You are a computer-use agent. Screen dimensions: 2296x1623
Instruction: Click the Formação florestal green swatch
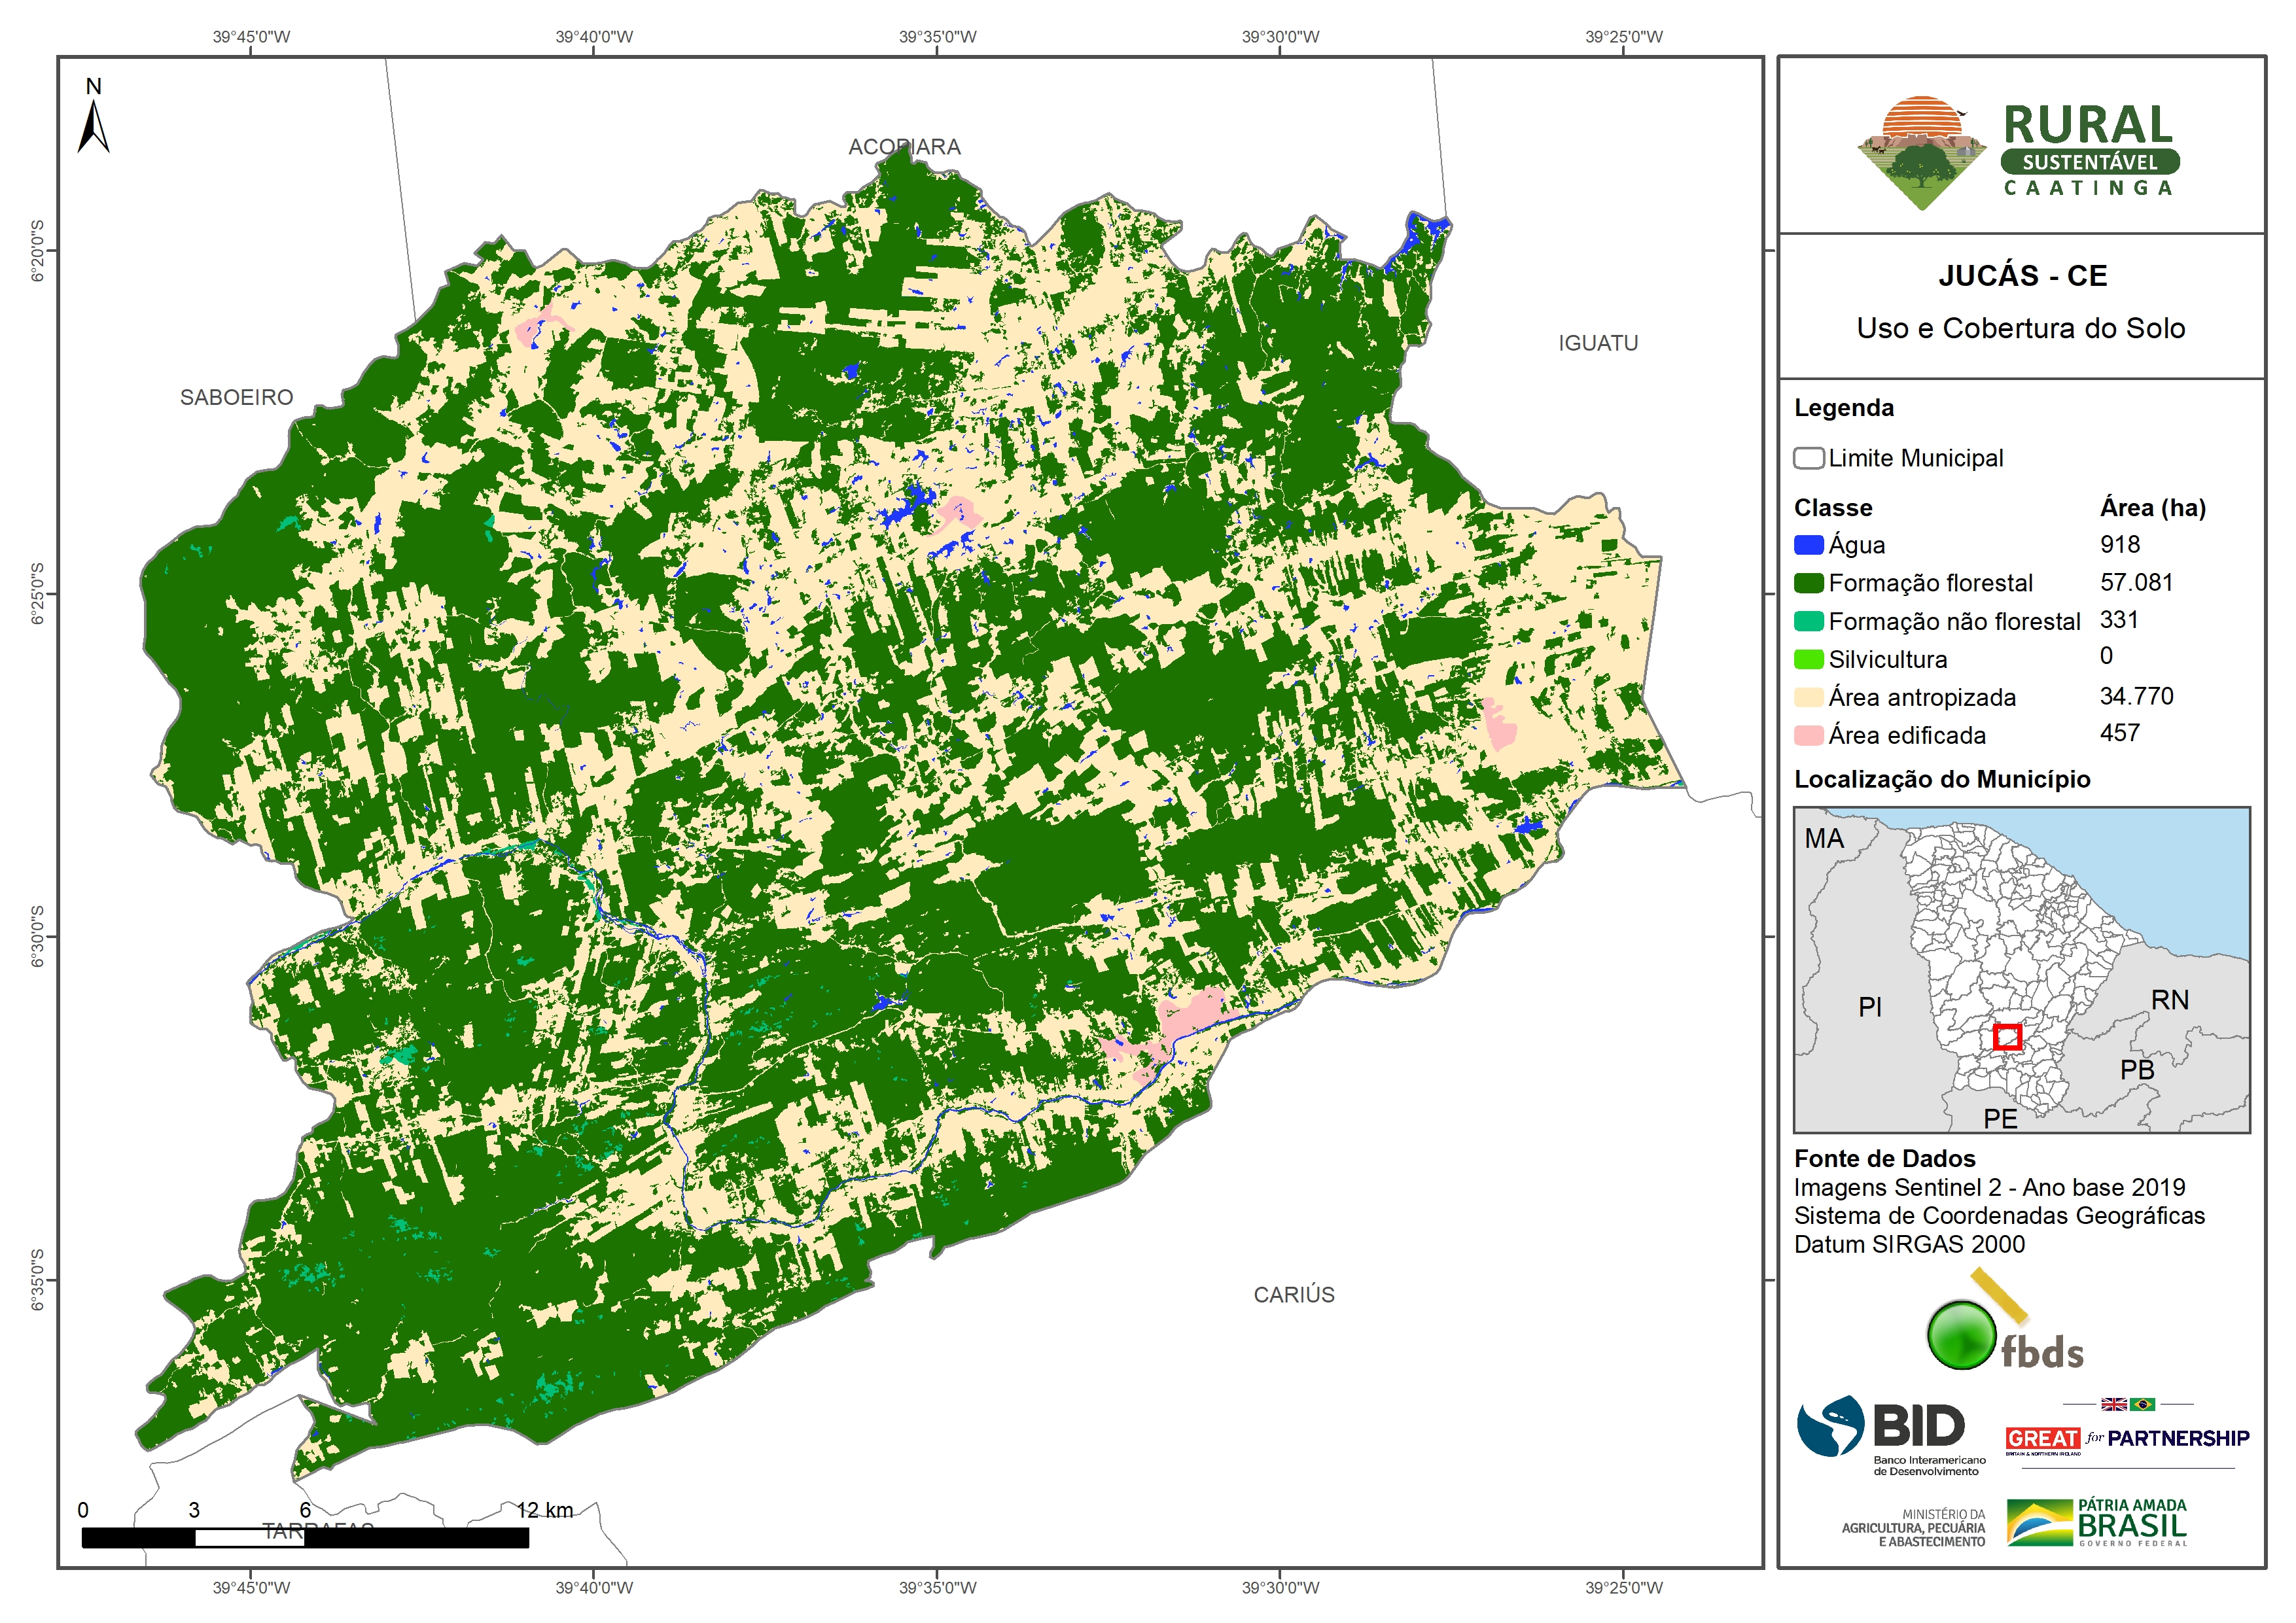1808,583
